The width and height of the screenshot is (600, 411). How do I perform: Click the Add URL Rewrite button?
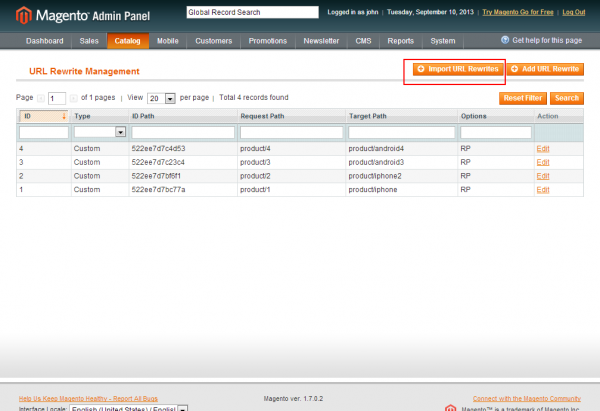click(x=545, y=69)
